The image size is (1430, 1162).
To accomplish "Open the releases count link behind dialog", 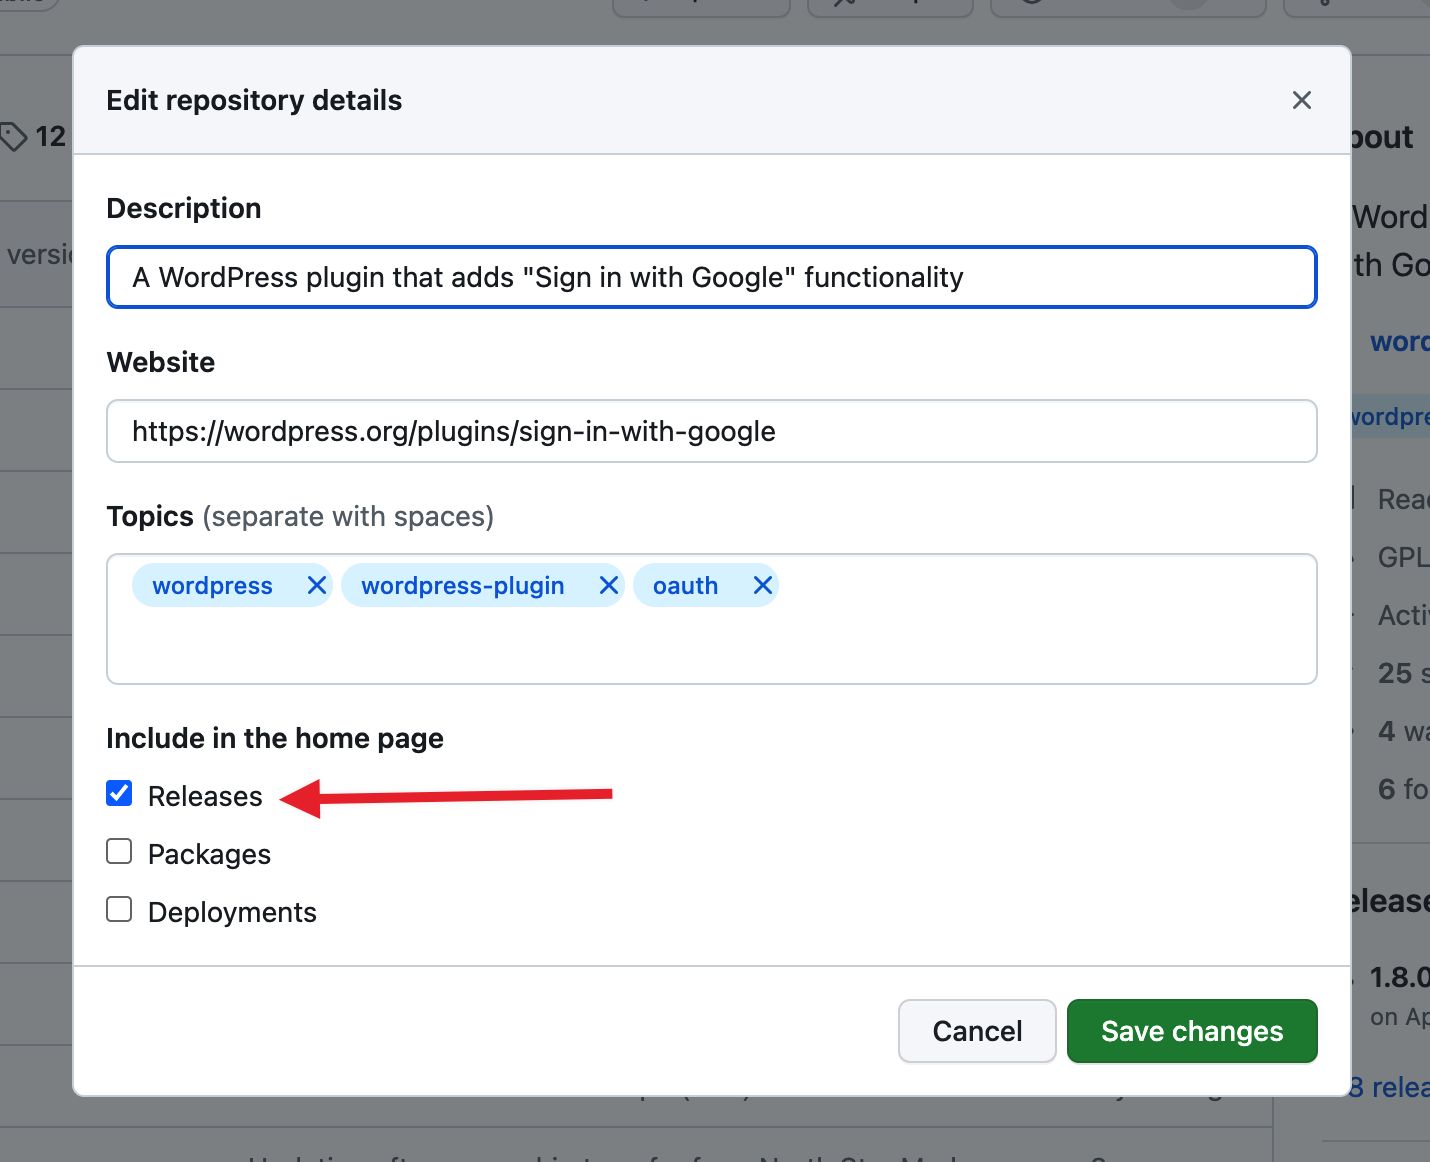I will coord(1390,1087).
